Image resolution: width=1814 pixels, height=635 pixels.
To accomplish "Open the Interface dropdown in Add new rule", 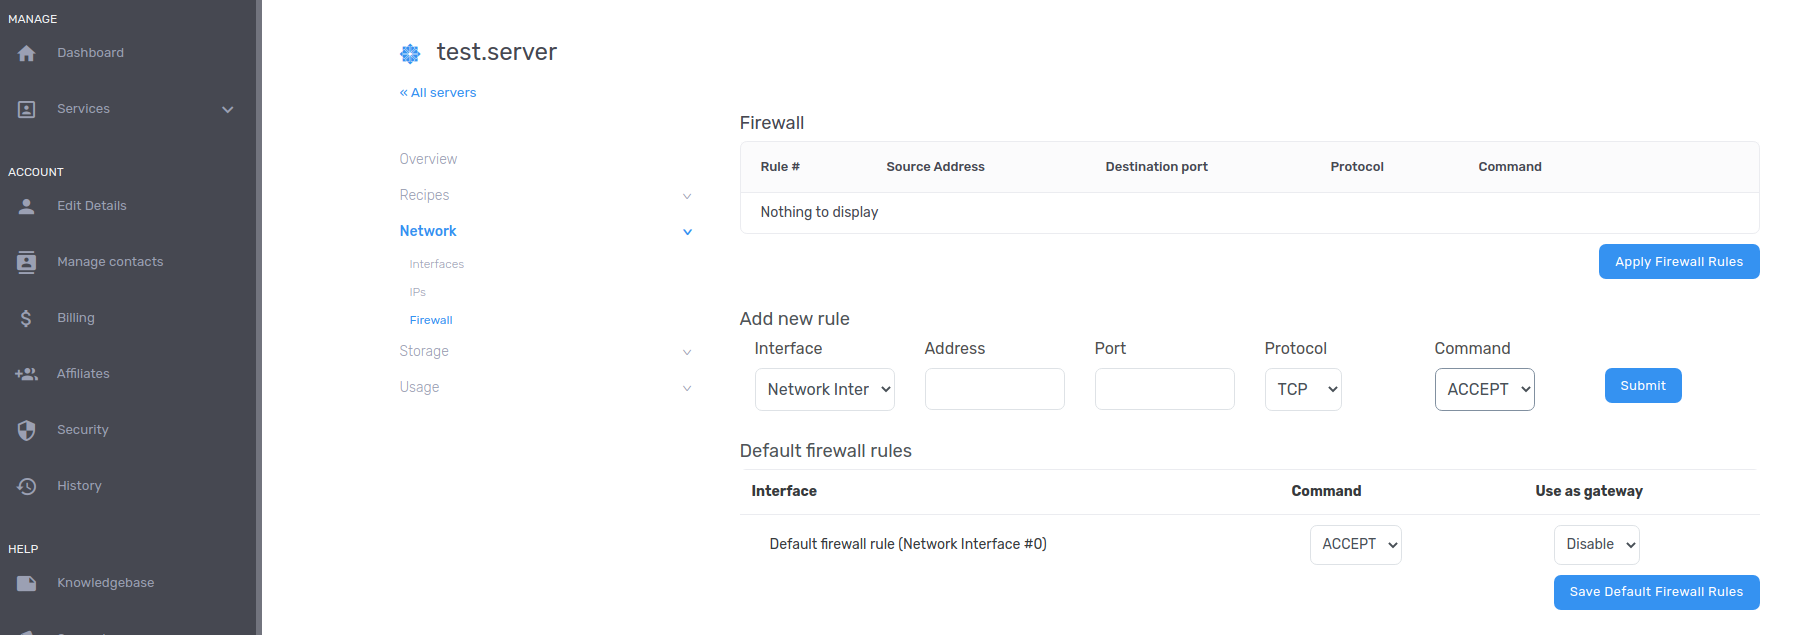I will pyautogui.click(x=824, y=389).
